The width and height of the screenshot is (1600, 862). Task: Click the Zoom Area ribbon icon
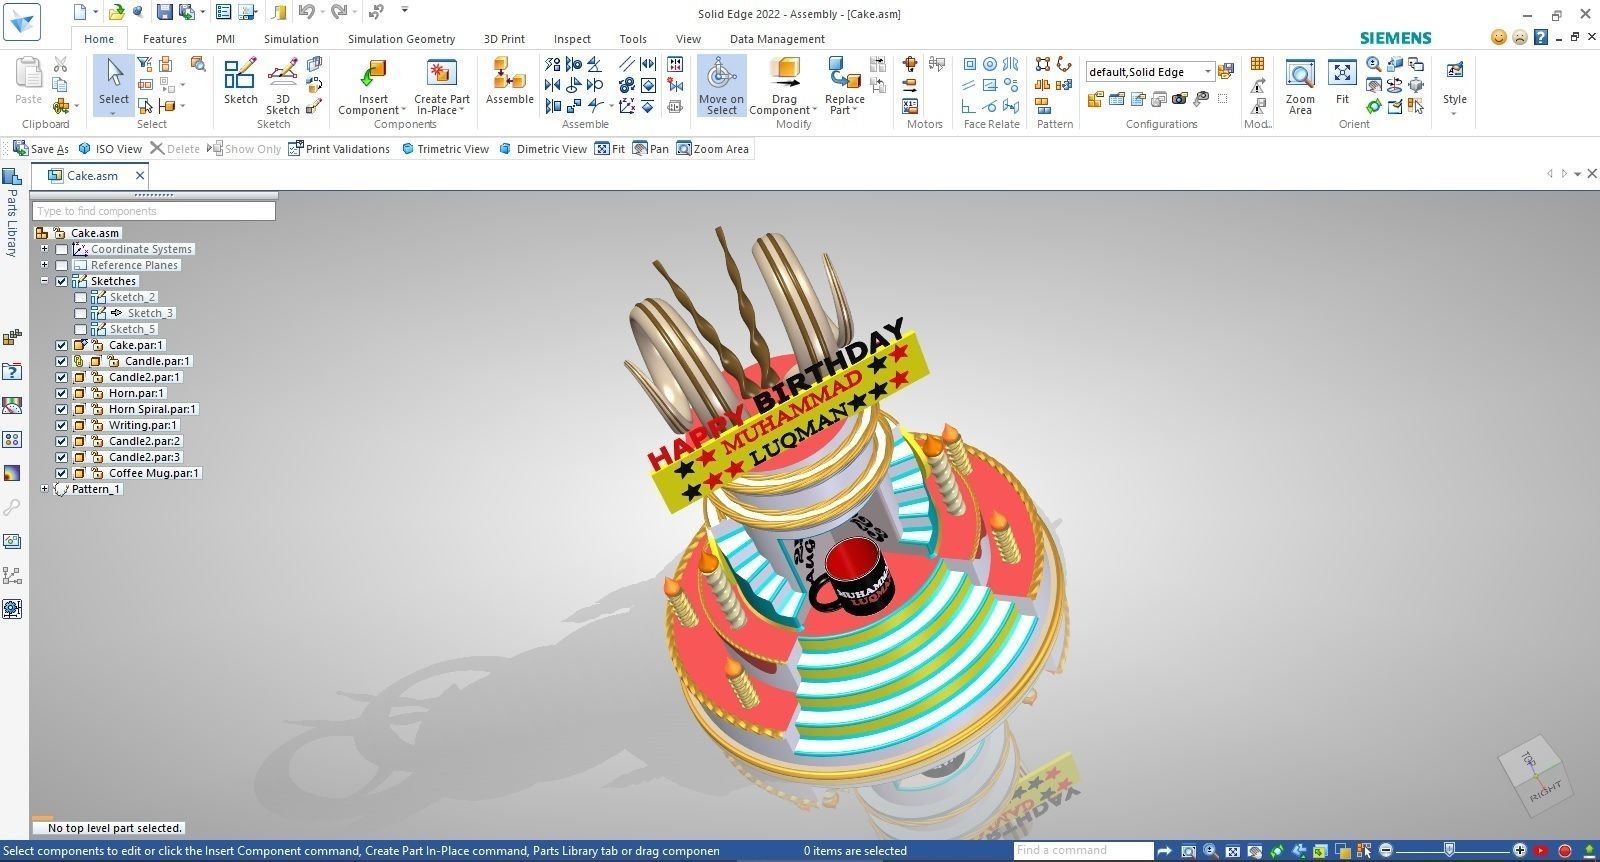[1300, 75]
